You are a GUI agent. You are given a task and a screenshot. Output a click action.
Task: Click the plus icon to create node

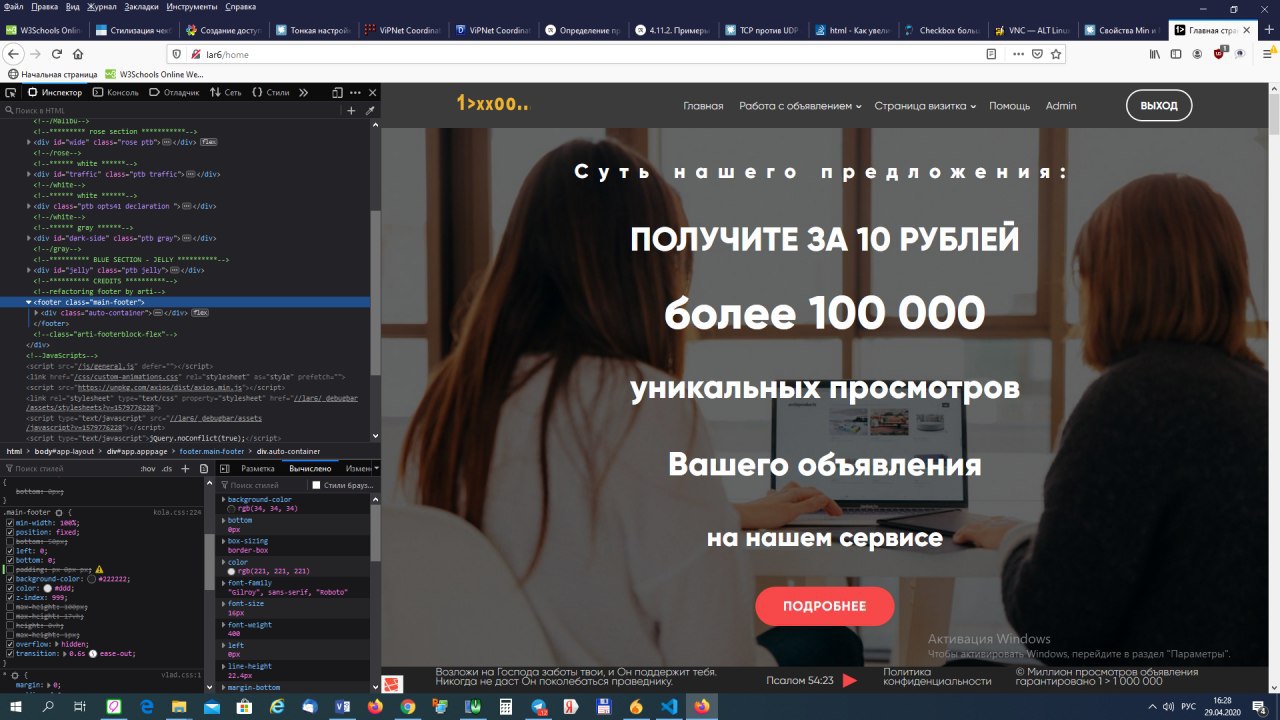click(351, 110)
